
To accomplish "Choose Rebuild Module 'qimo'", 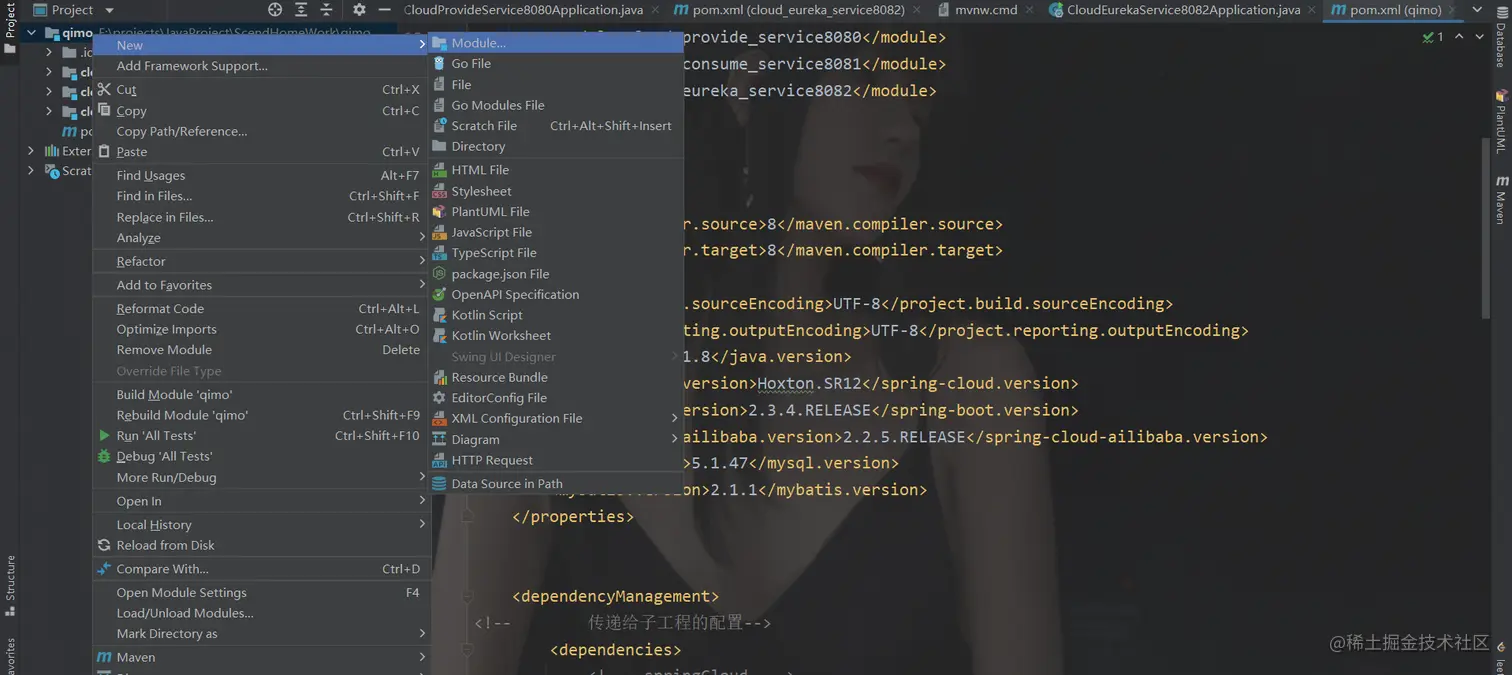I will point(262,416).
